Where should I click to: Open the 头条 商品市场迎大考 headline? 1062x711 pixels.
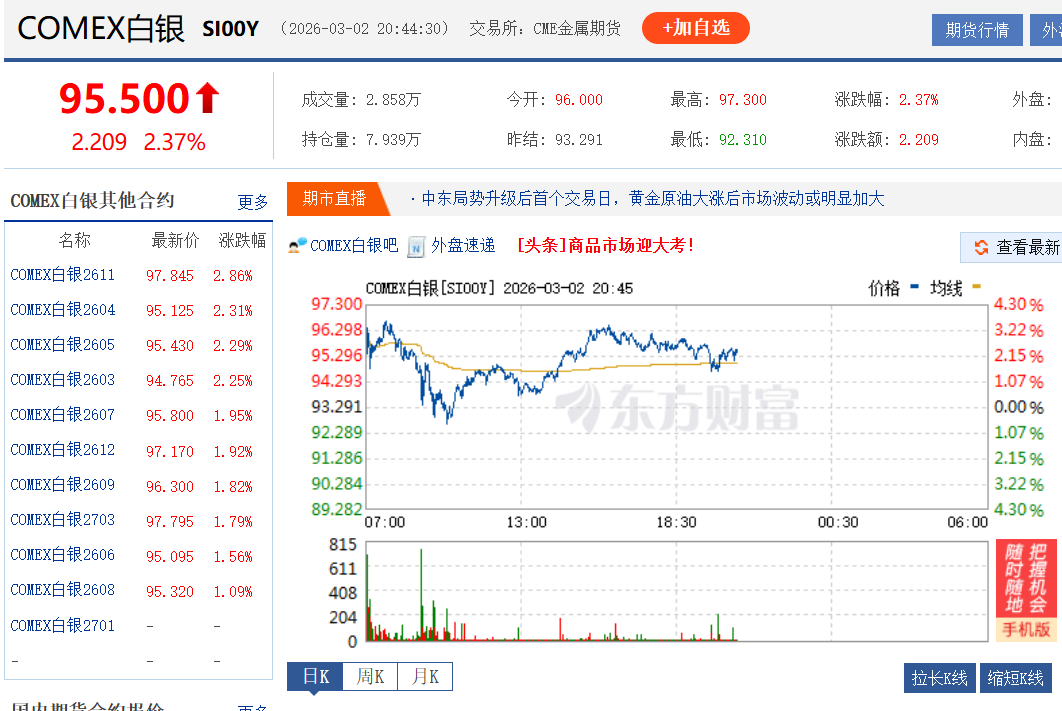click(x=605, y=245)
